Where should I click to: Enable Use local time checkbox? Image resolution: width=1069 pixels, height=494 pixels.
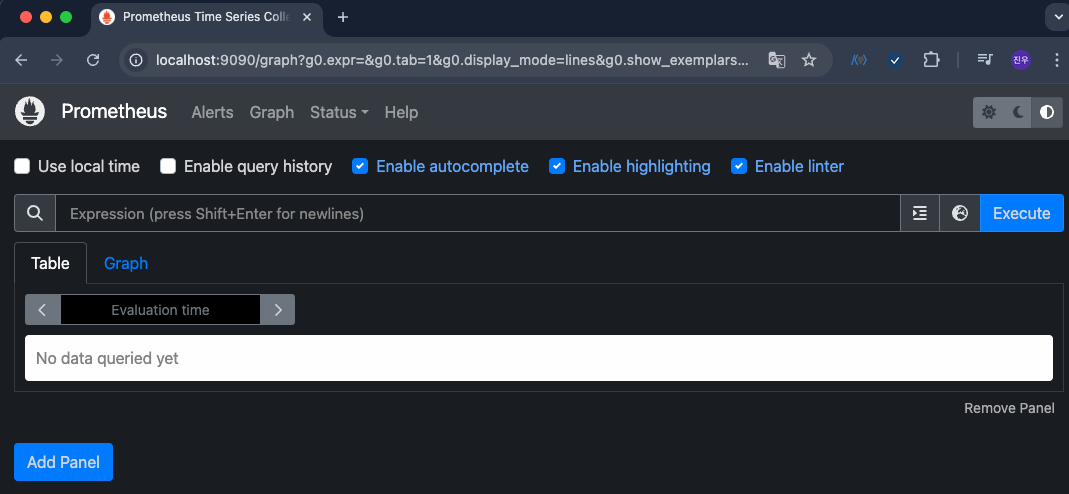pyautogui.click(x=22, y=166)
